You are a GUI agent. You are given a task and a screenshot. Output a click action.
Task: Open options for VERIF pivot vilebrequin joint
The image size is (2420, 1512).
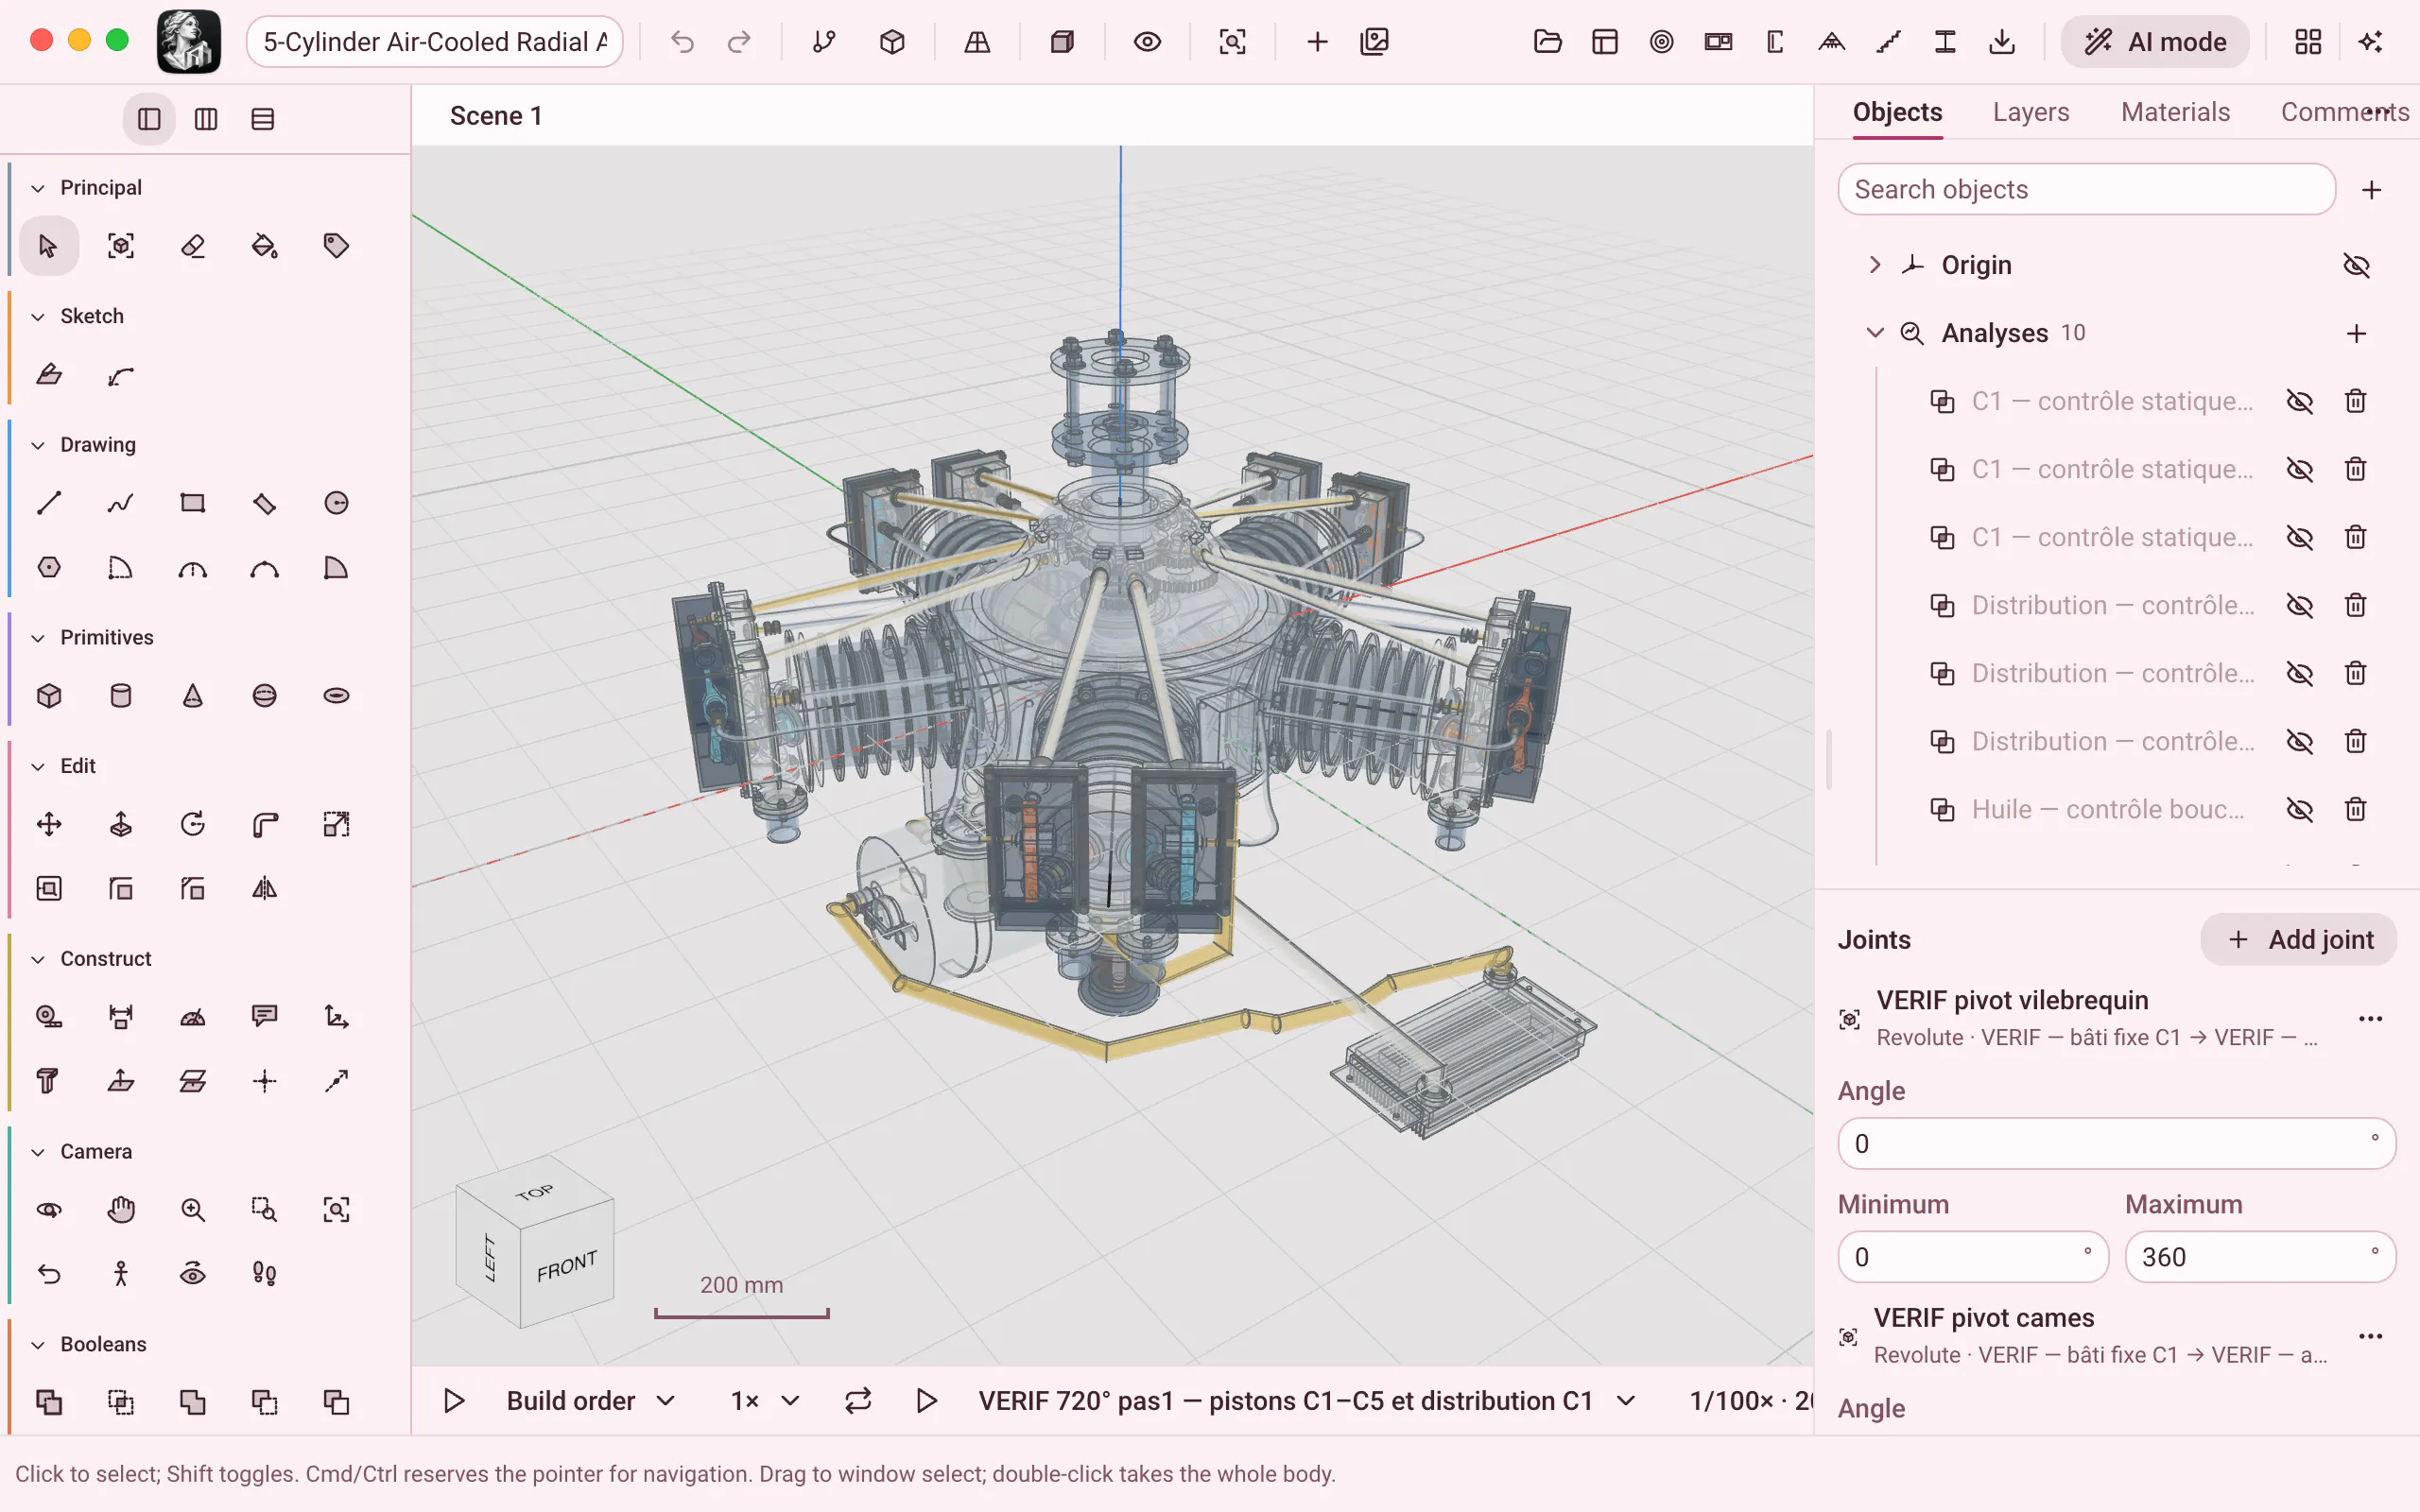click(x=2370, y=1019)
